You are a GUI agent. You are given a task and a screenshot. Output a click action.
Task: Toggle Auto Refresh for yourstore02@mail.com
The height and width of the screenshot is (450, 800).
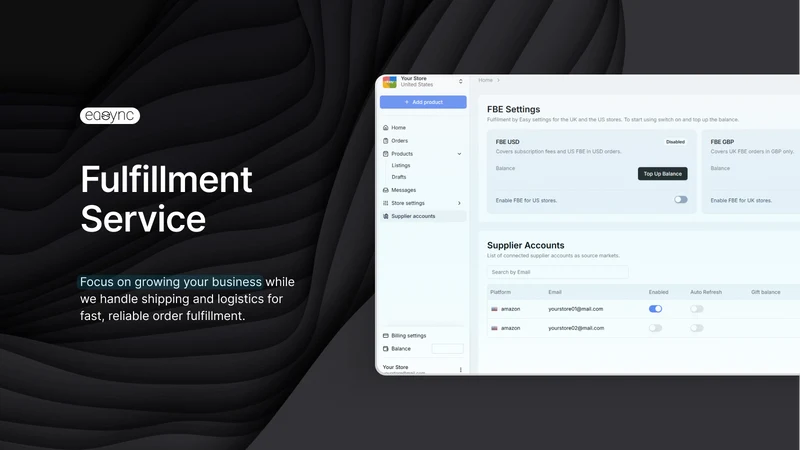click(697, 328)
